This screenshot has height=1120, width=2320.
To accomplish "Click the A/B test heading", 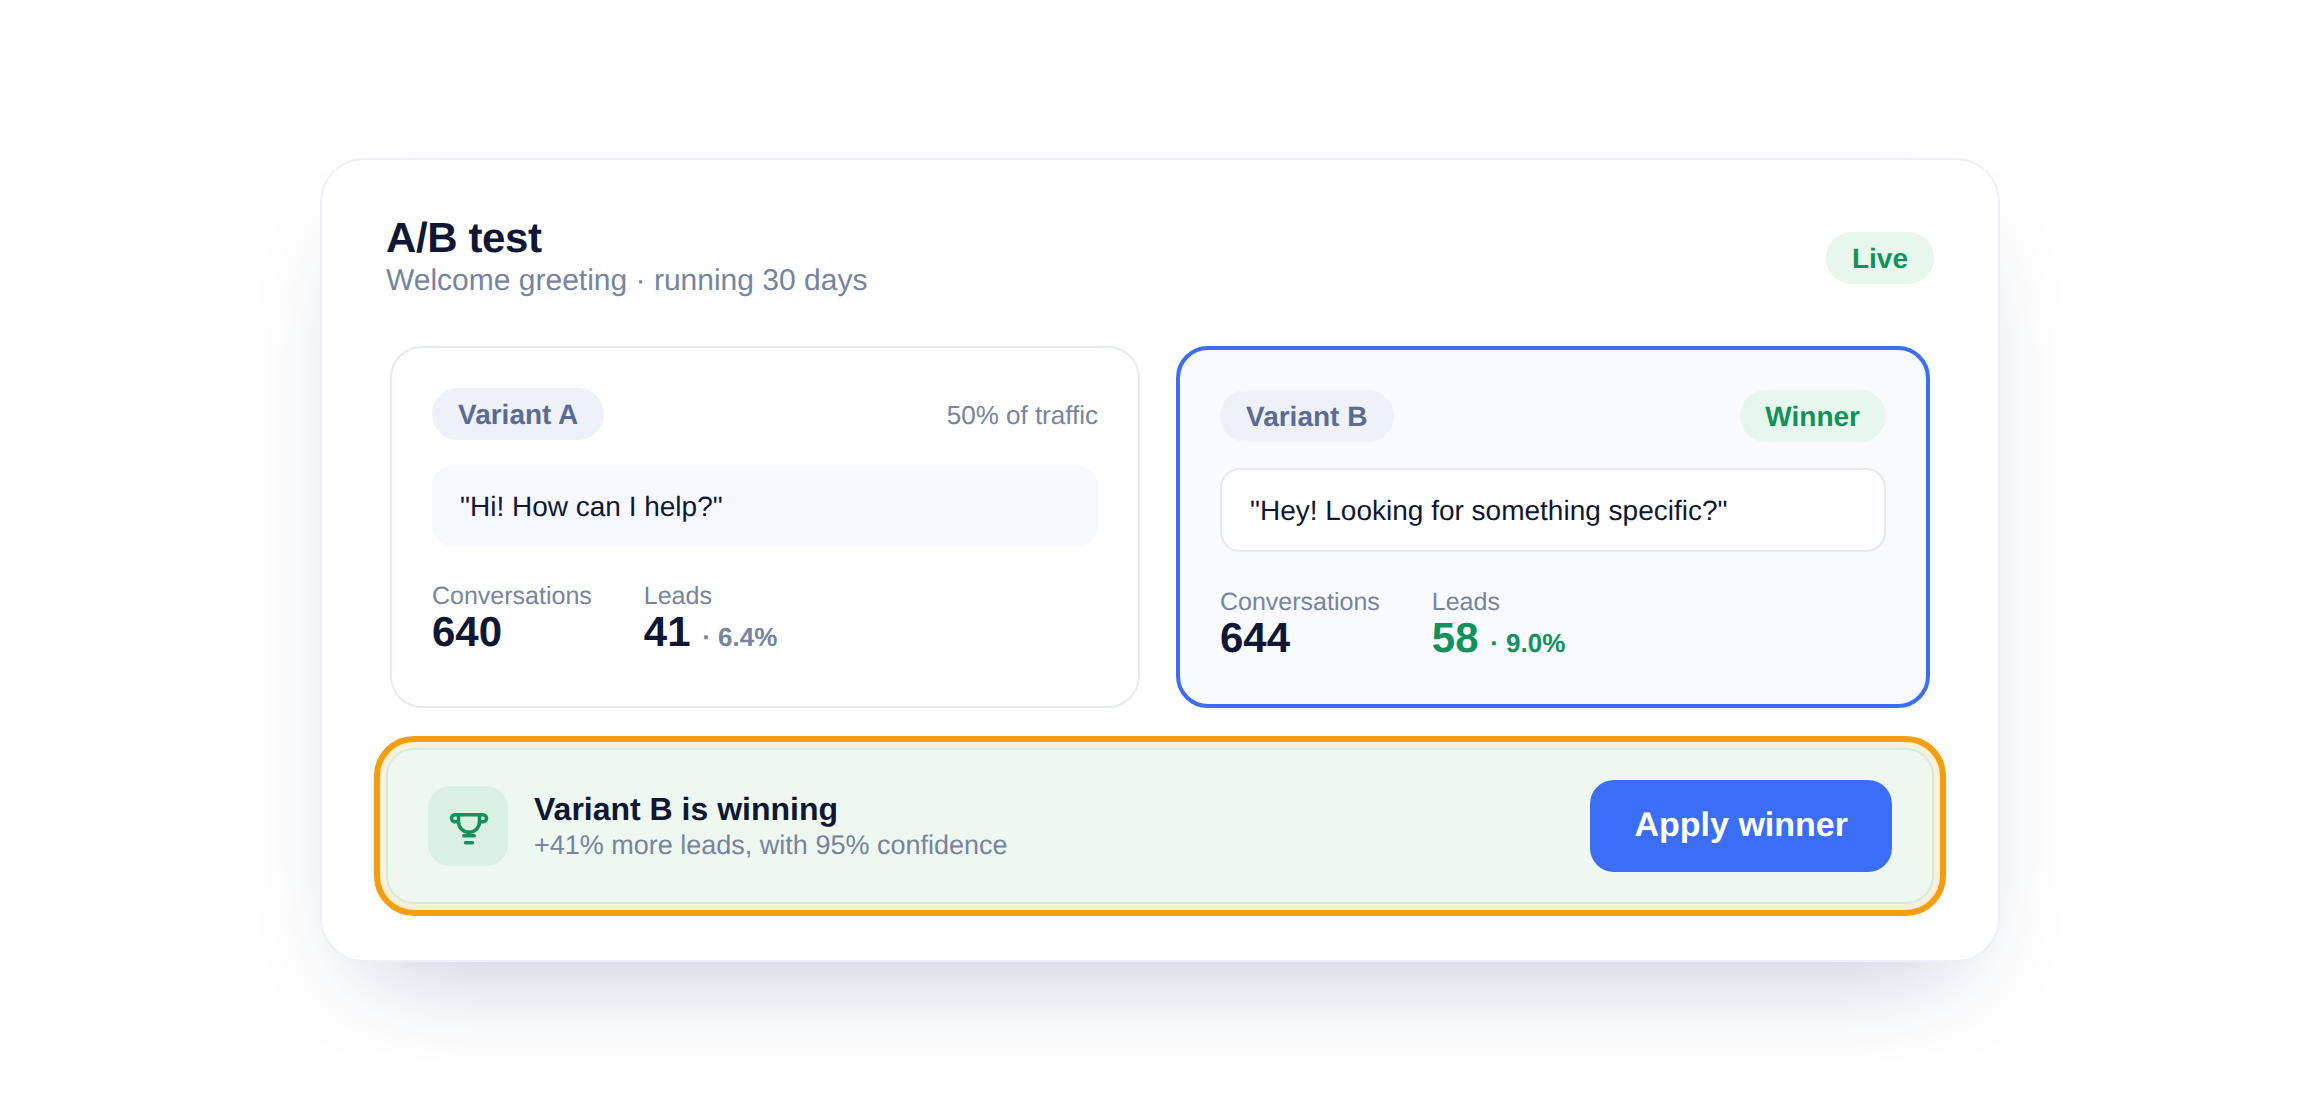I will (x=464, y=238).
